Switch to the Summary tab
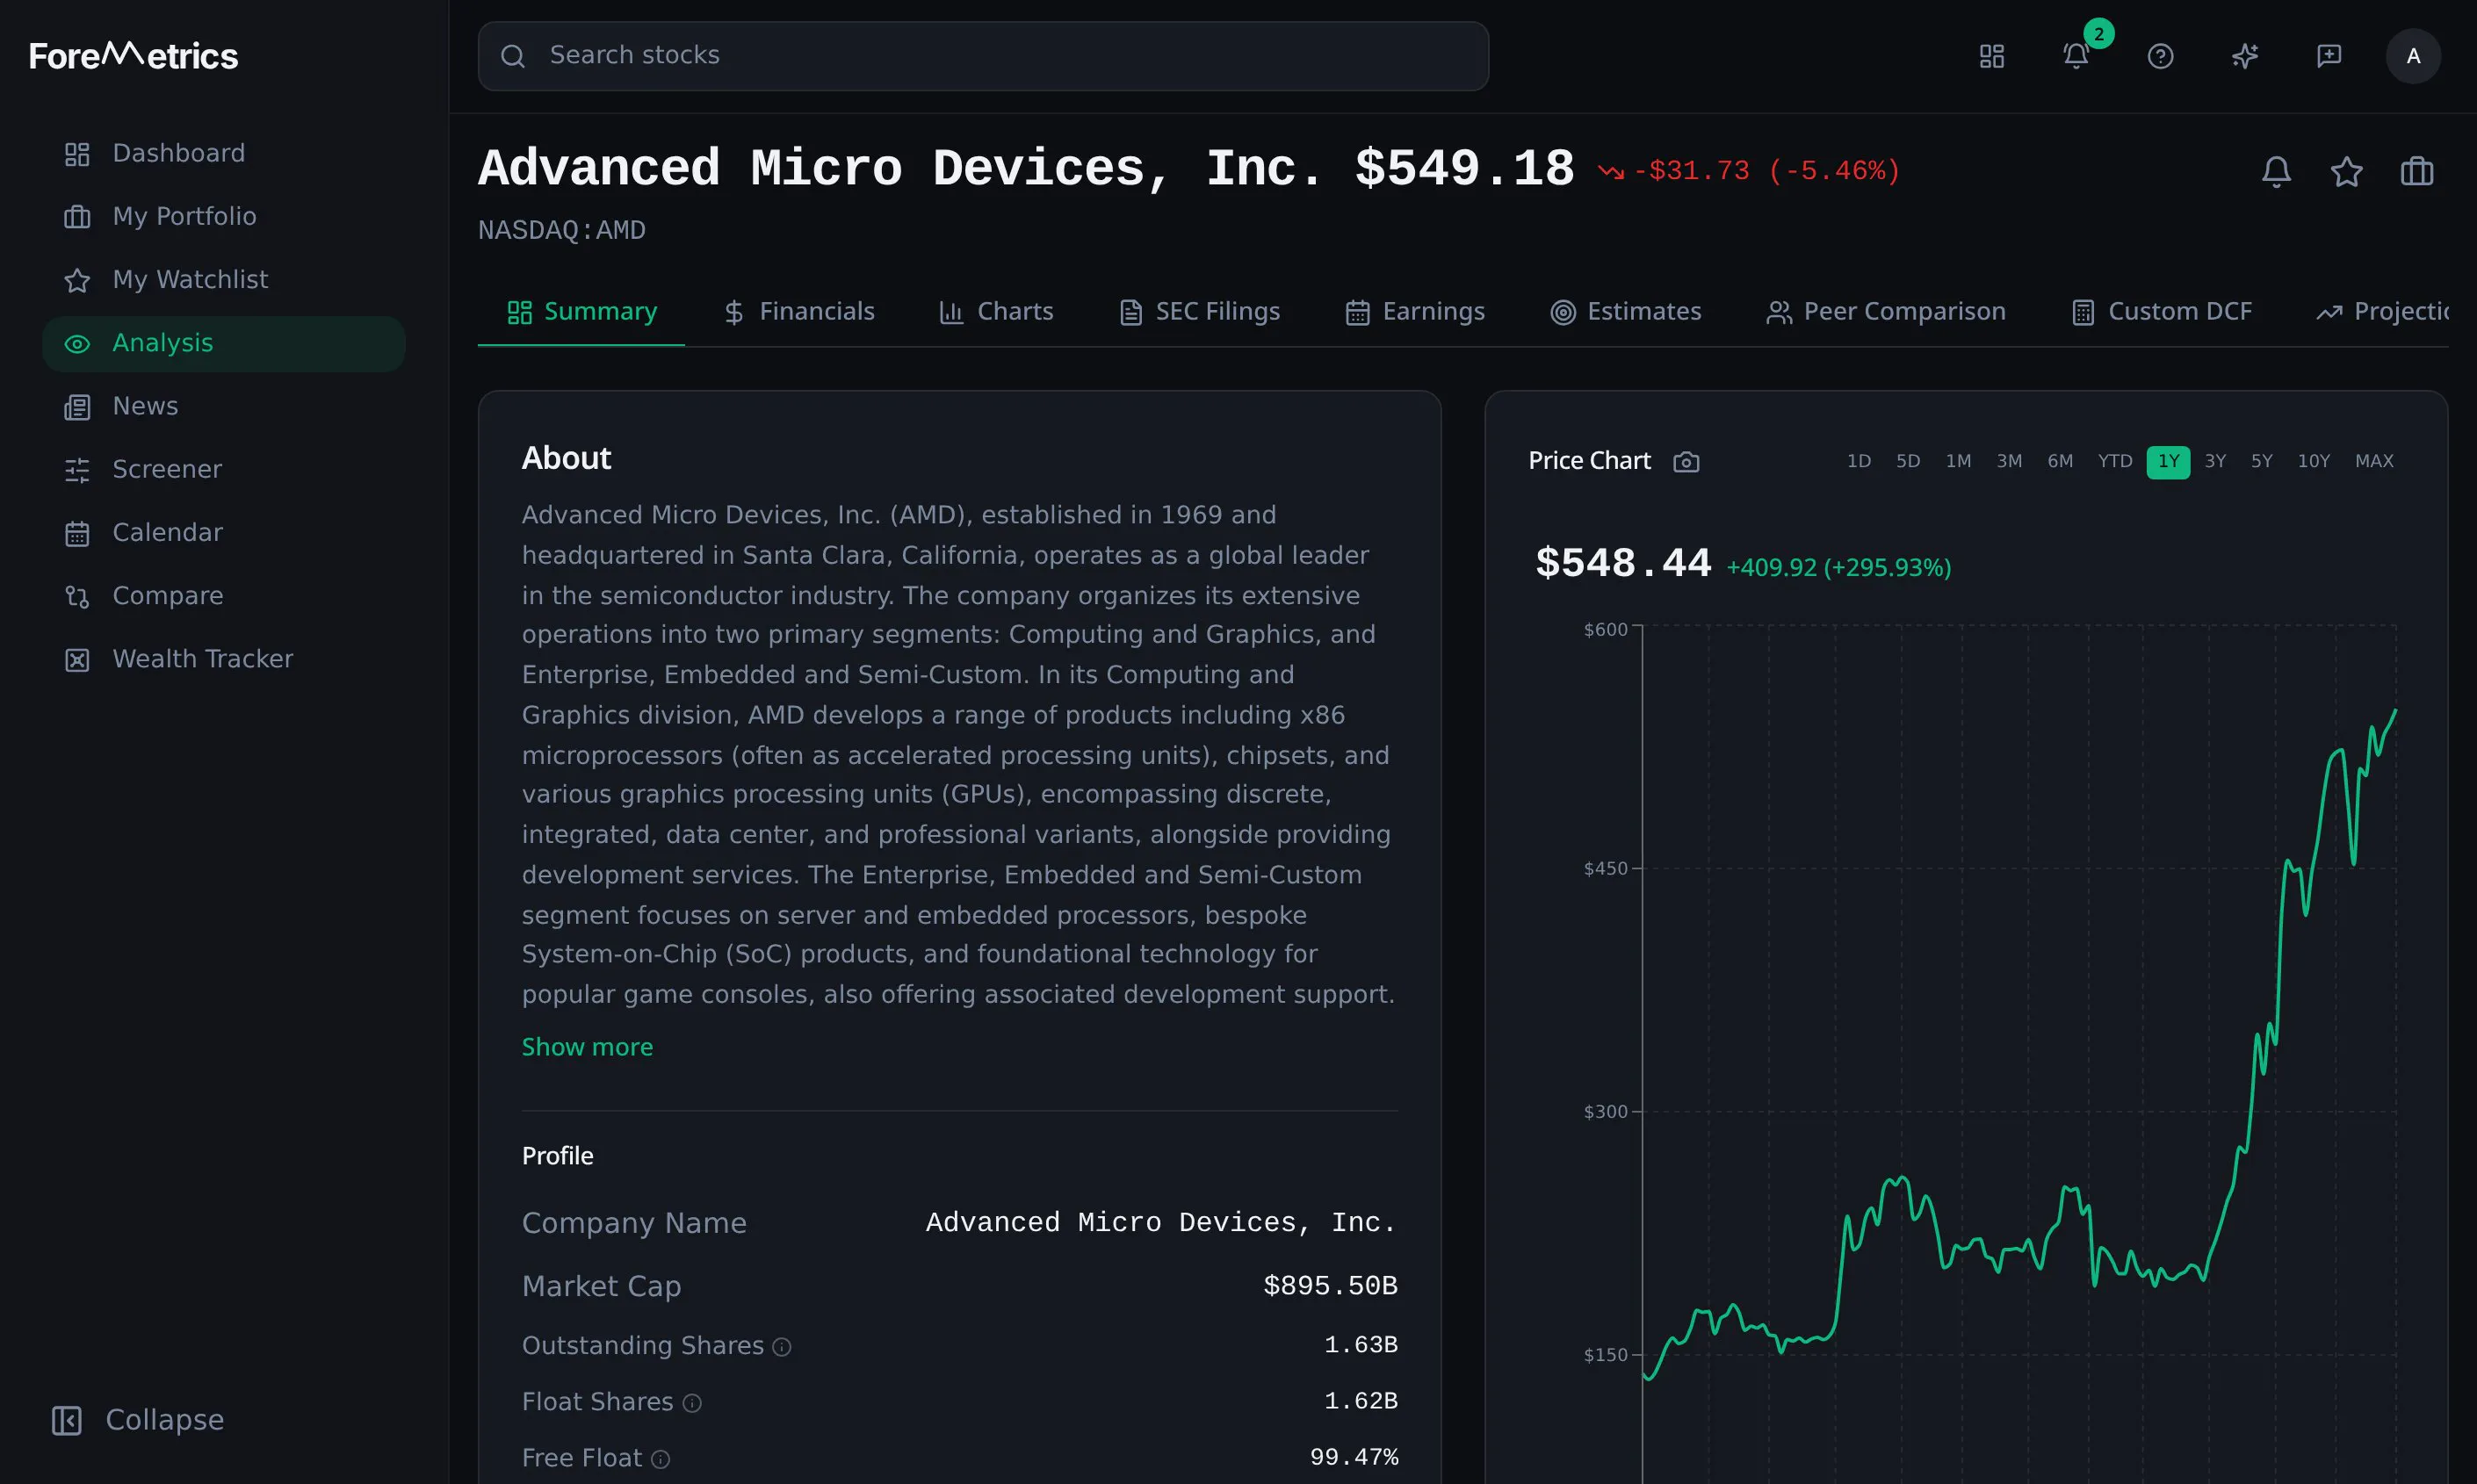The width and height of the screenshot is (2477, 1484). [581, 312]
